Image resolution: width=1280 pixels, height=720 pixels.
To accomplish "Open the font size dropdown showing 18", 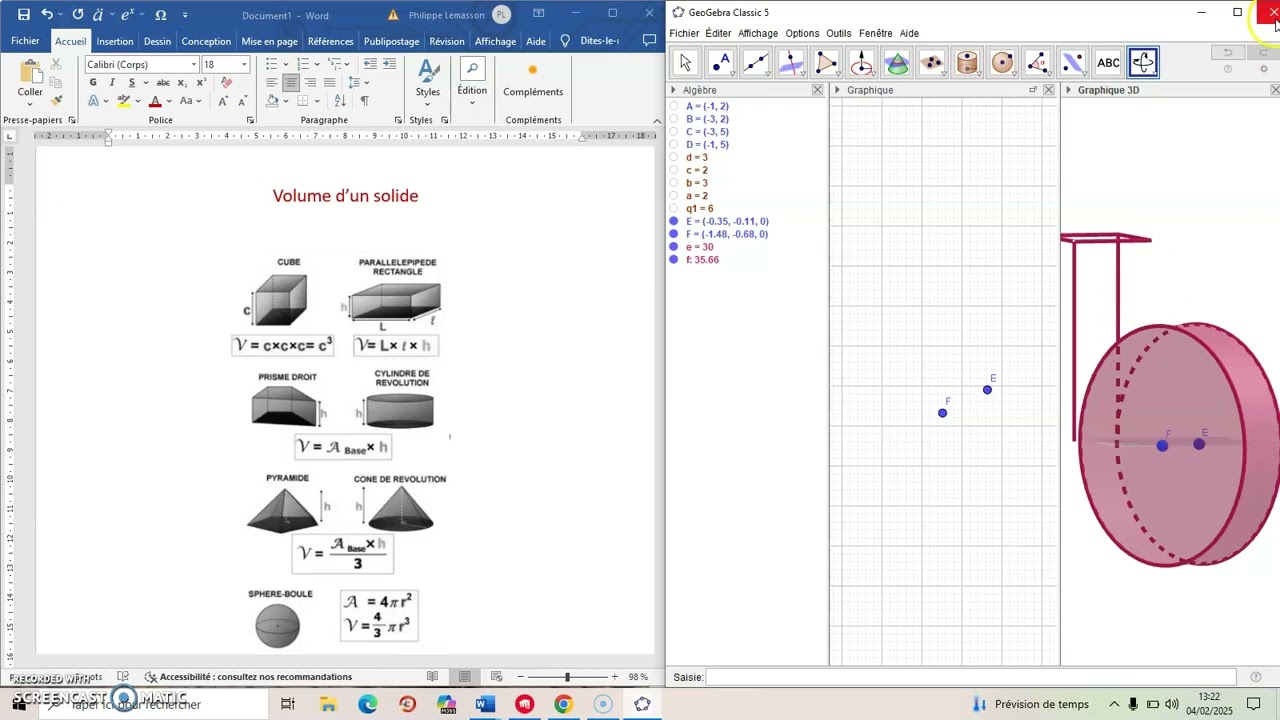I will [x=243, y=65].
